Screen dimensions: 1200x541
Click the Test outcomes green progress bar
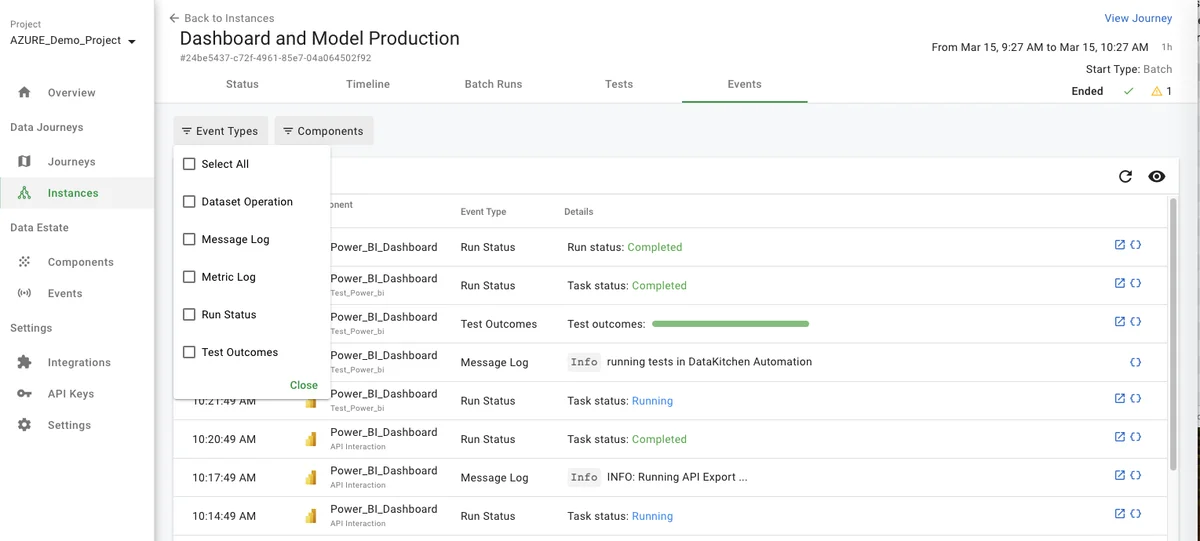tap(730, 324)
